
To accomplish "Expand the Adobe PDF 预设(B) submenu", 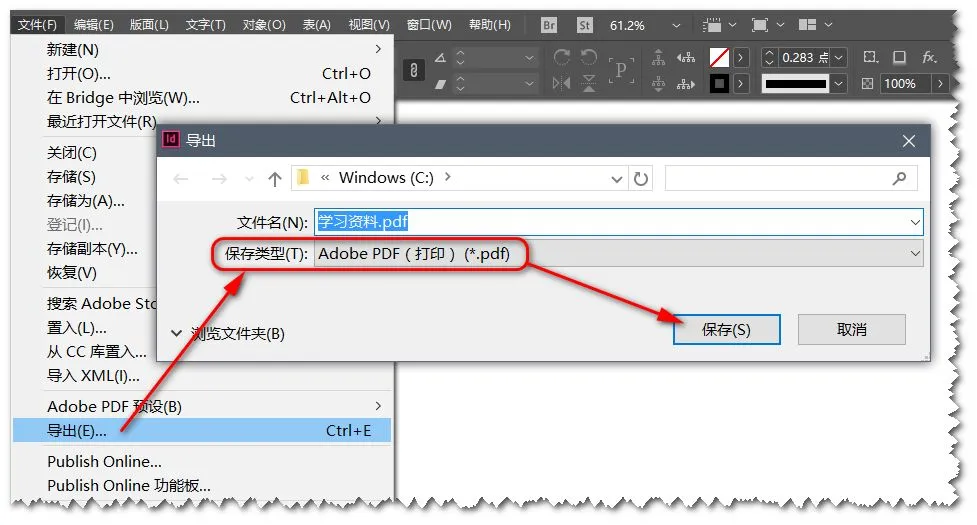I will [201, 406].
